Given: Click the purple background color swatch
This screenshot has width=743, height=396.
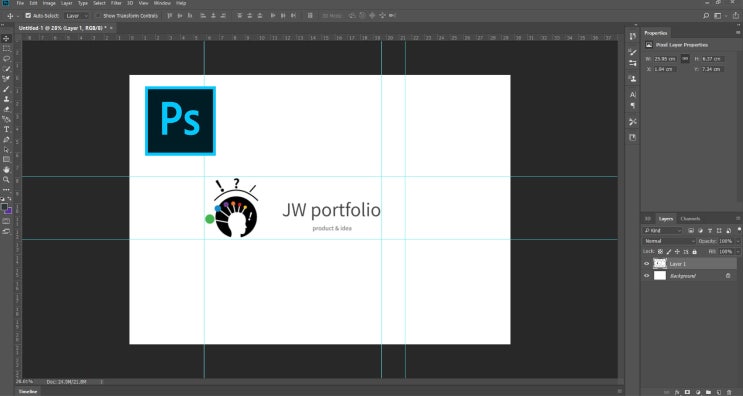Looking at the screenshot, I should [9, 211].
